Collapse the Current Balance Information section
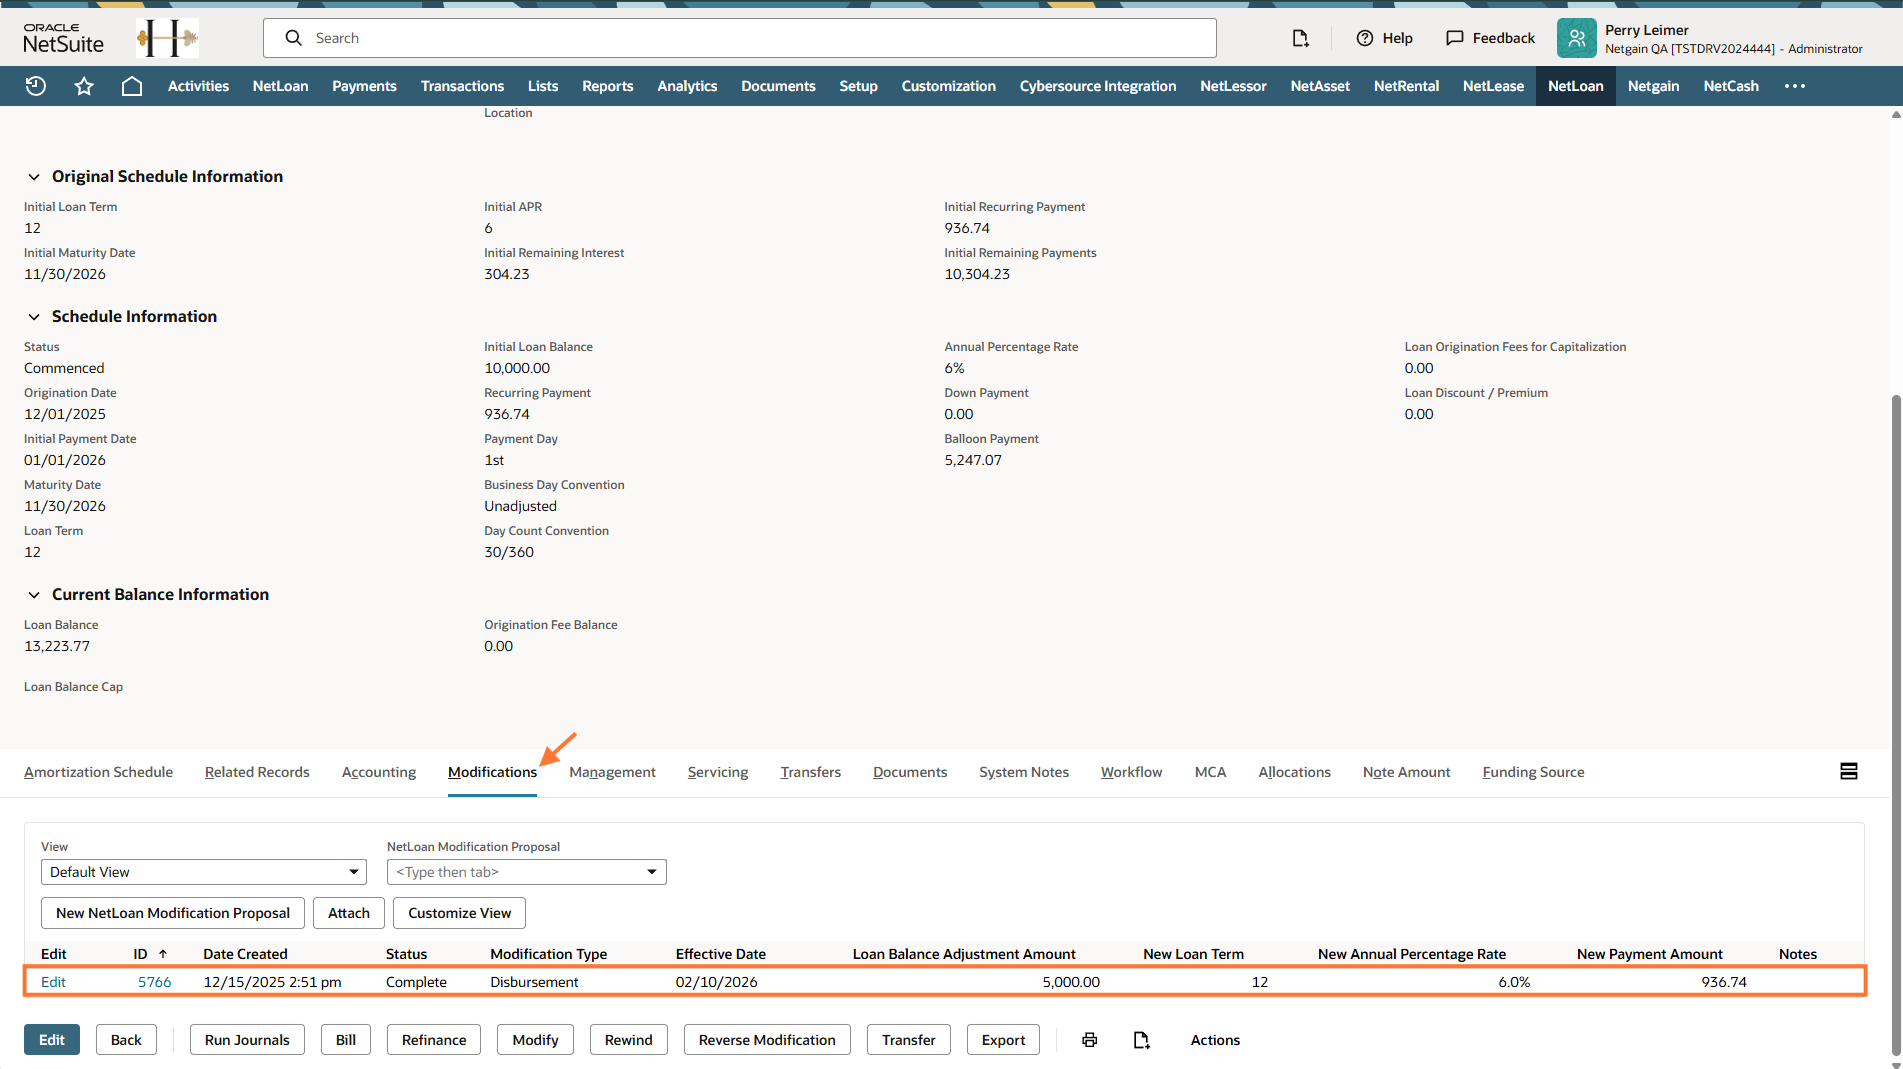The height and width of the screenshot is (1069, 1903). click(34, 595)
